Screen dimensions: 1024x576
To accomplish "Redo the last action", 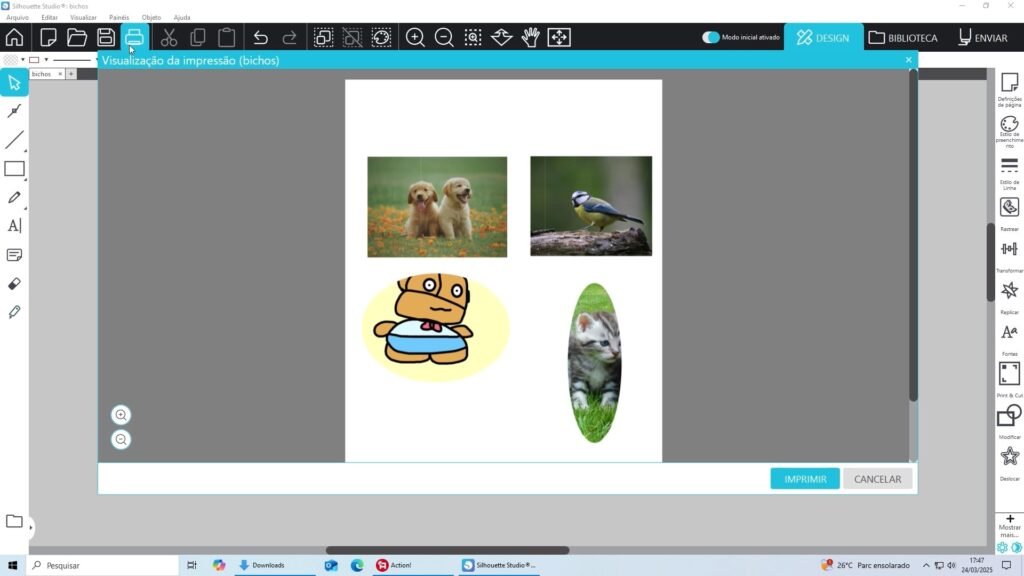I will (289, 37).
